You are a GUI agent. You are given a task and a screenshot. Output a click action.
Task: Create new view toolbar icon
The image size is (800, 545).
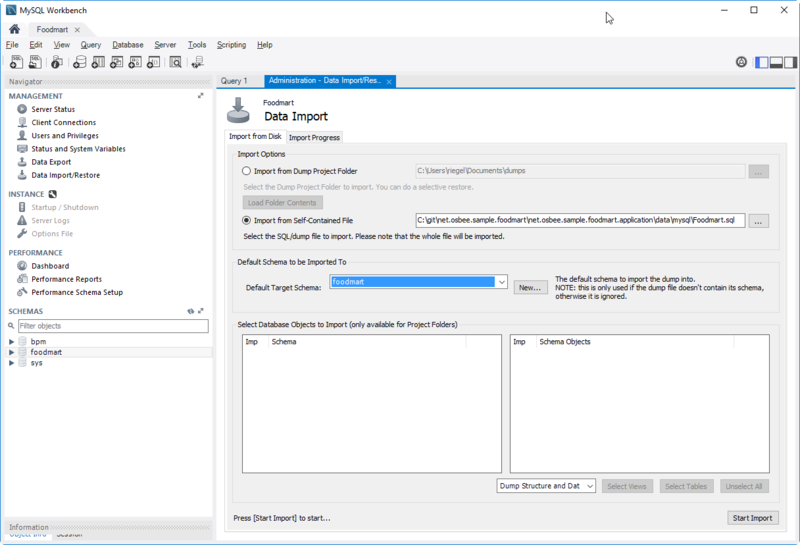point(116,62)
